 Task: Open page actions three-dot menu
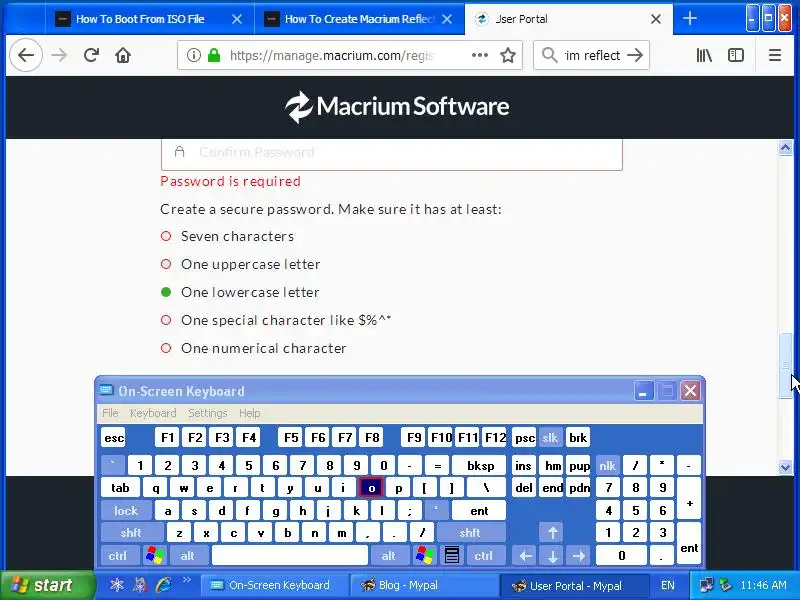[x=480, y=55]
